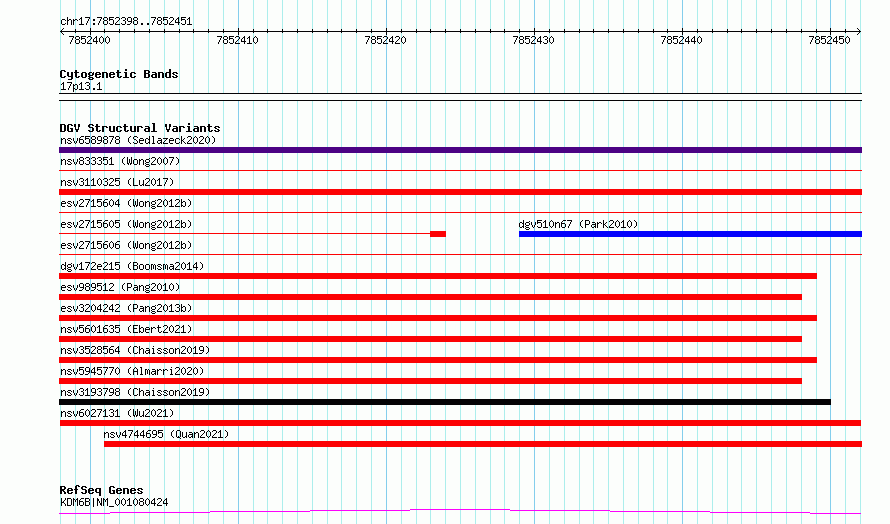Viewport: 890px width, 524px height.
Task: Open nsv3193798 (Chaisson2019) label
Action: (135, 392)
